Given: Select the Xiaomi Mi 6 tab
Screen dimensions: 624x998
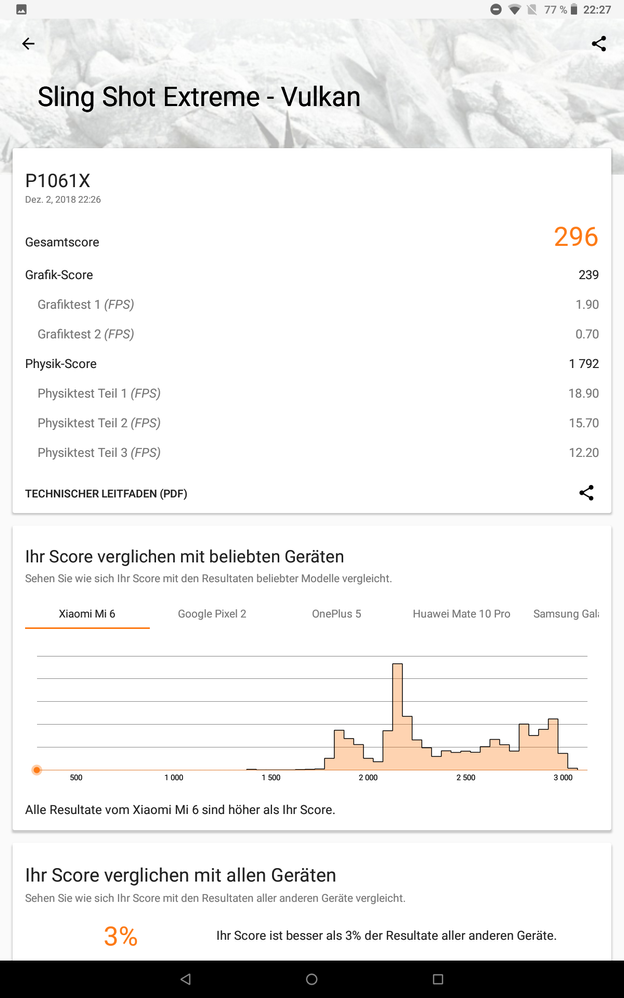Looking at the screenshot, I should 87,614.
